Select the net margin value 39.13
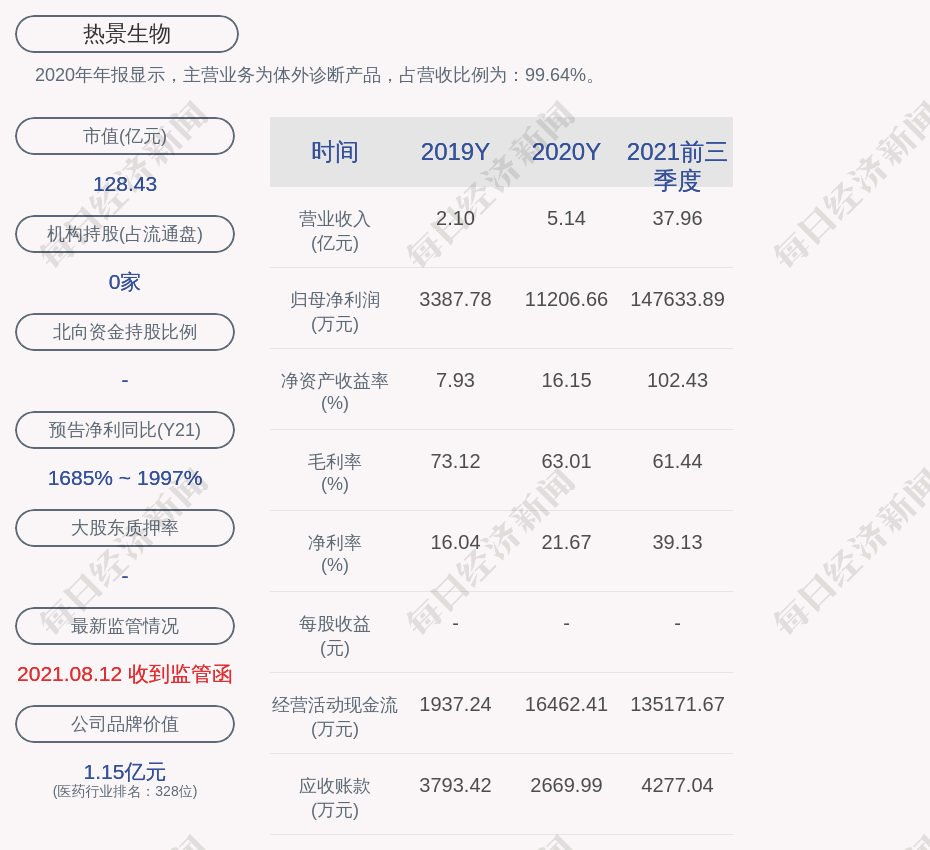 677,542
